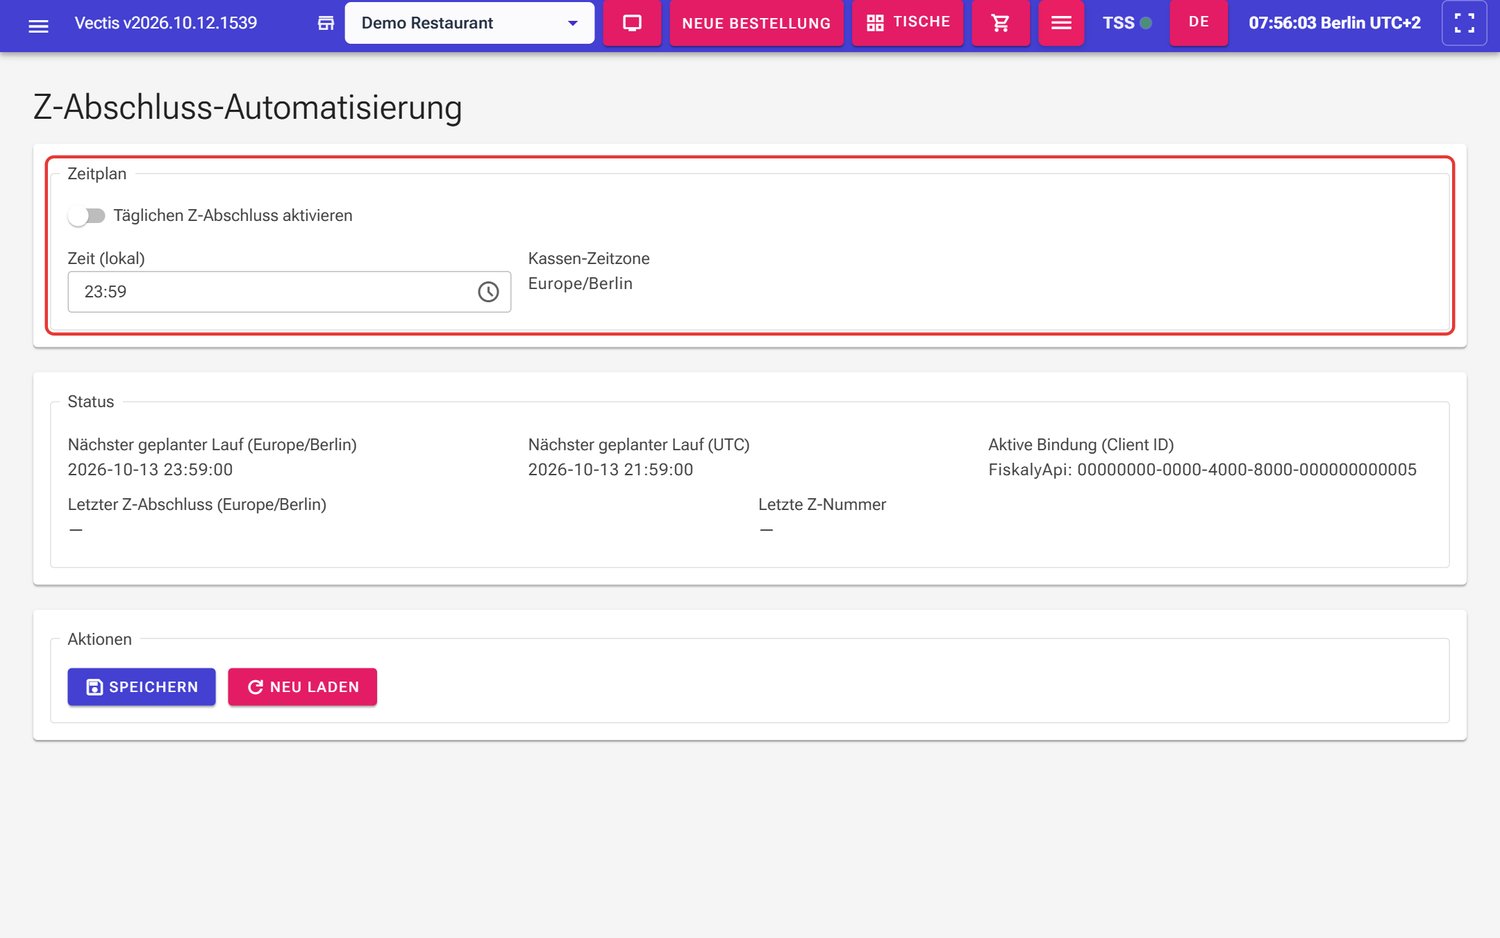1500x938 pixels.
Task: Open the shopping cart
Action: (1001, 23)
